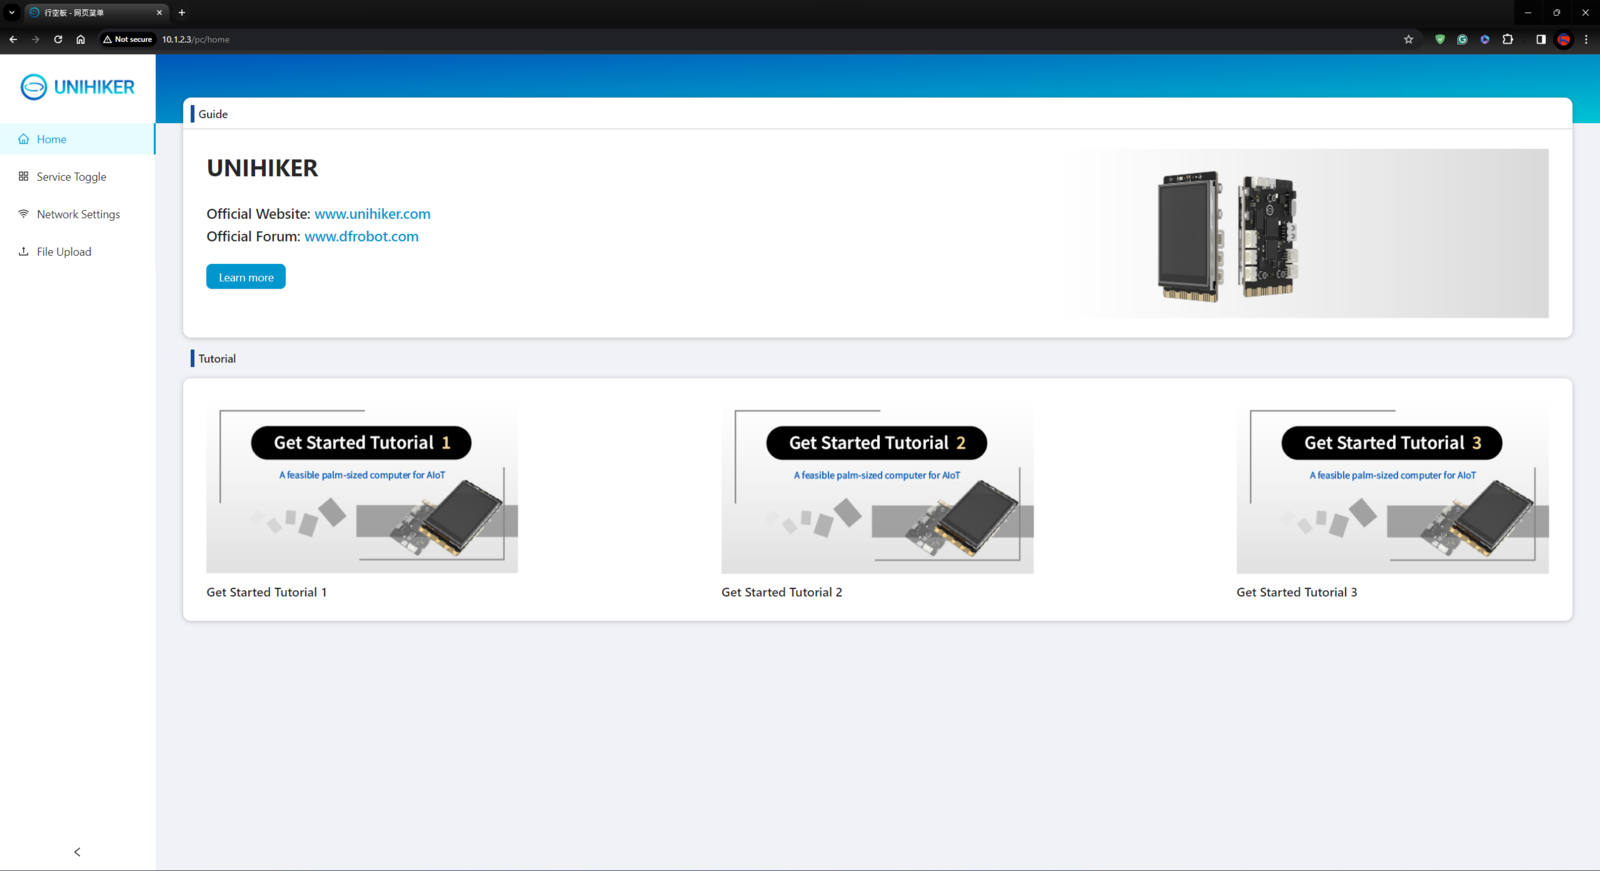Click the blue circular extension icon
This screenshot has height=871, width=1600.
point(1485,39)
